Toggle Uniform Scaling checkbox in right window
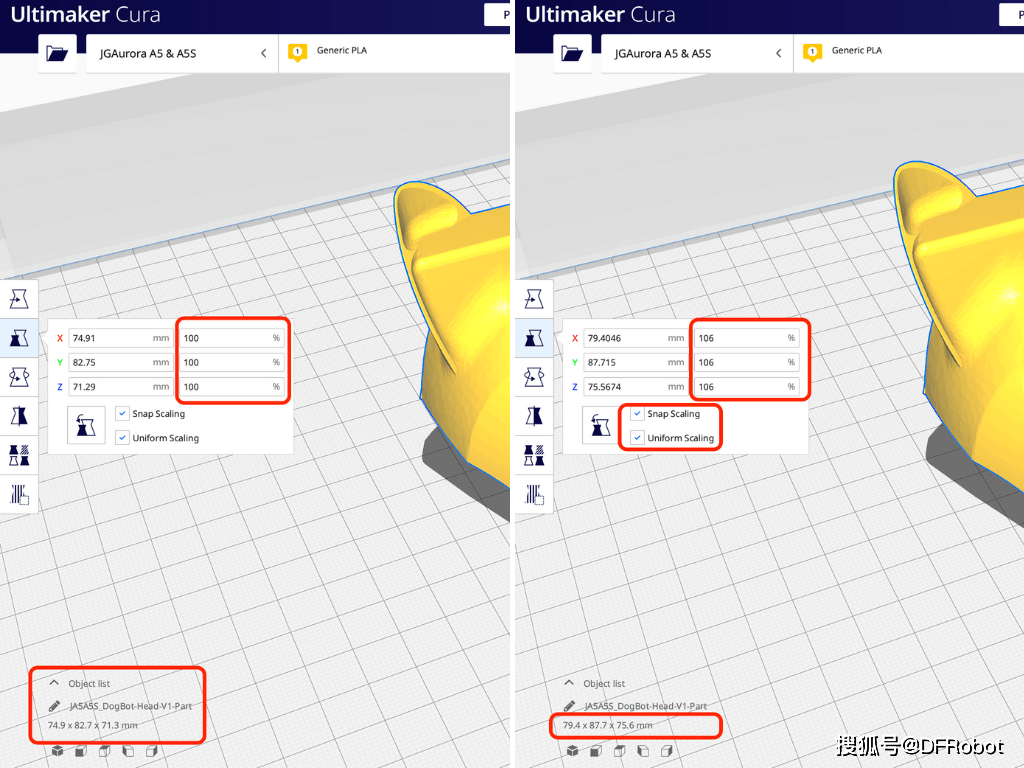Viewport: 1024px width, 768px height. (637, 438)
